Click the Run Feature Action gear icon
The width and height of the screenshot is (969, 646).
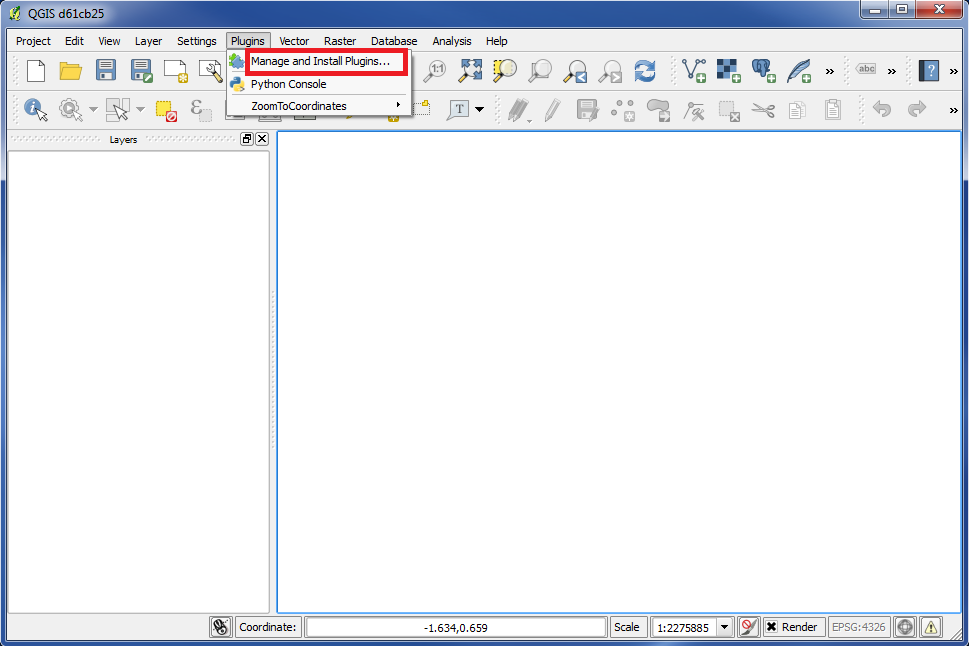70,109
